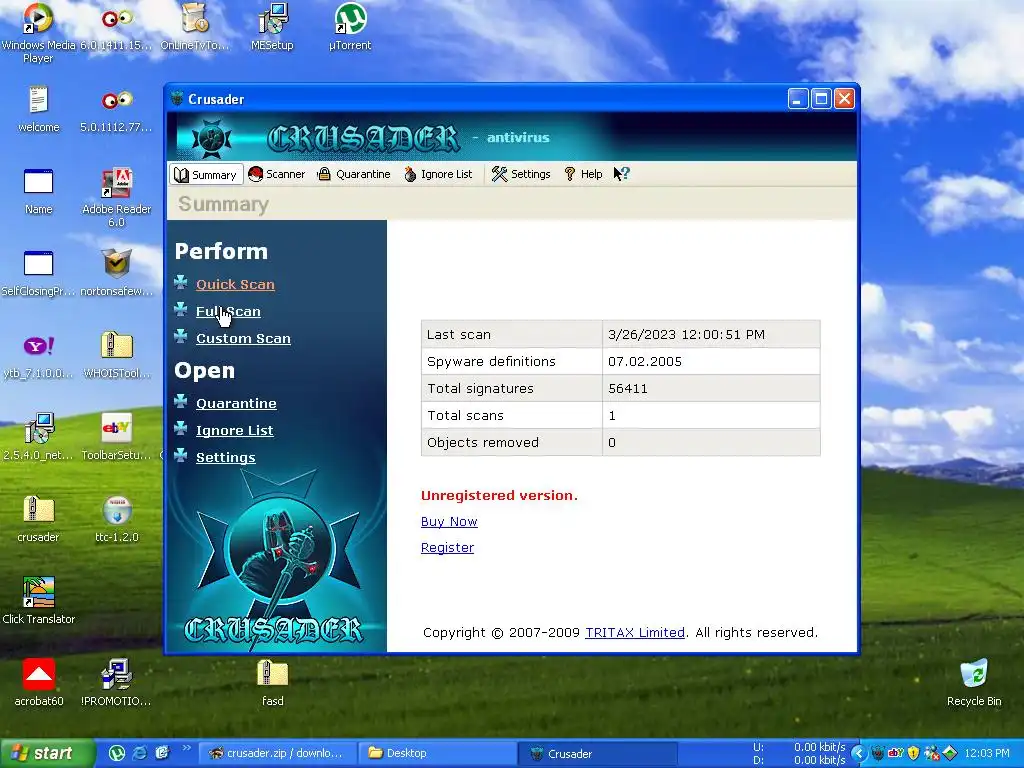Expand hidden system tray icons arrow
The height and width of the screenshot is (768, 1024).
pyautogui.click(x=859, y=753)
